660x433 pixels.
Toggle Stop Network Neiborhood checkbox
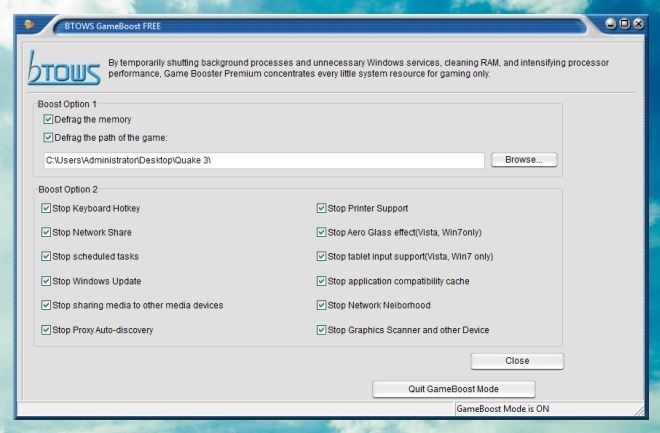coord(321,305)
